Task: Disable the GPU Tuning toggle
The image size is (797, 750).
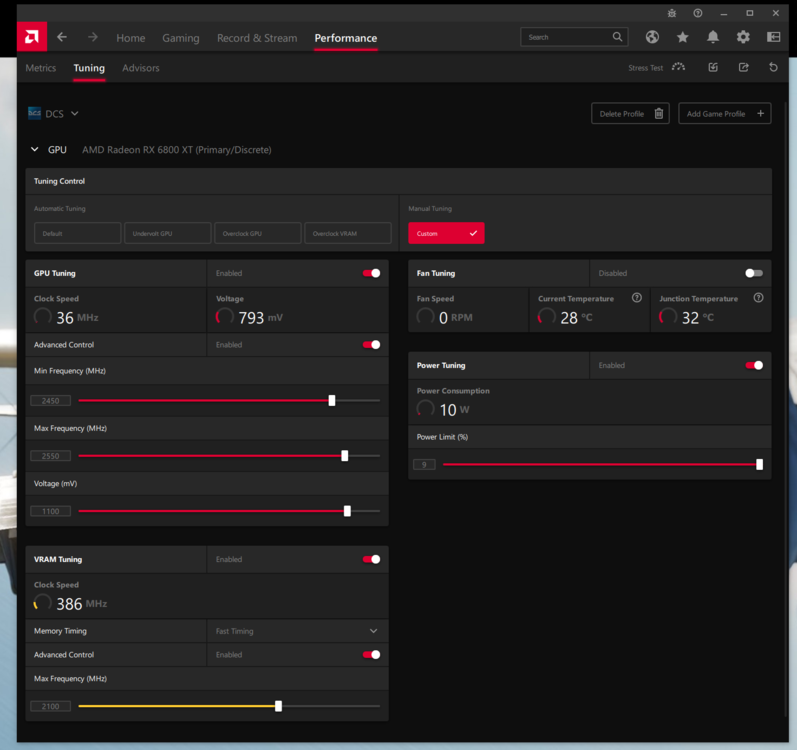Action: click(x=371, y=273)
